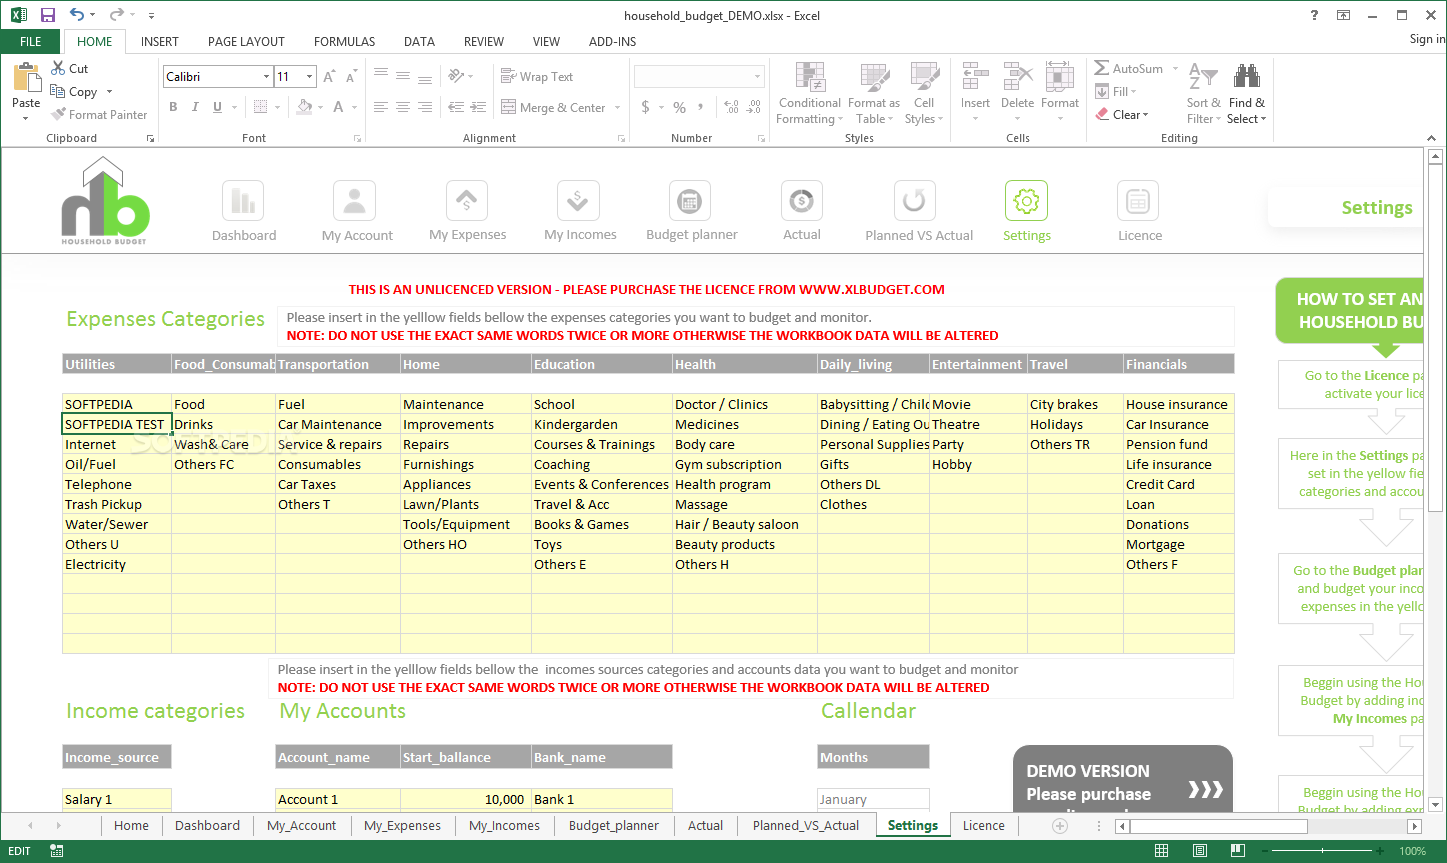Open Find & Select binoculars
Viewport: 1447px width, 863px height.
point(1246,93)
